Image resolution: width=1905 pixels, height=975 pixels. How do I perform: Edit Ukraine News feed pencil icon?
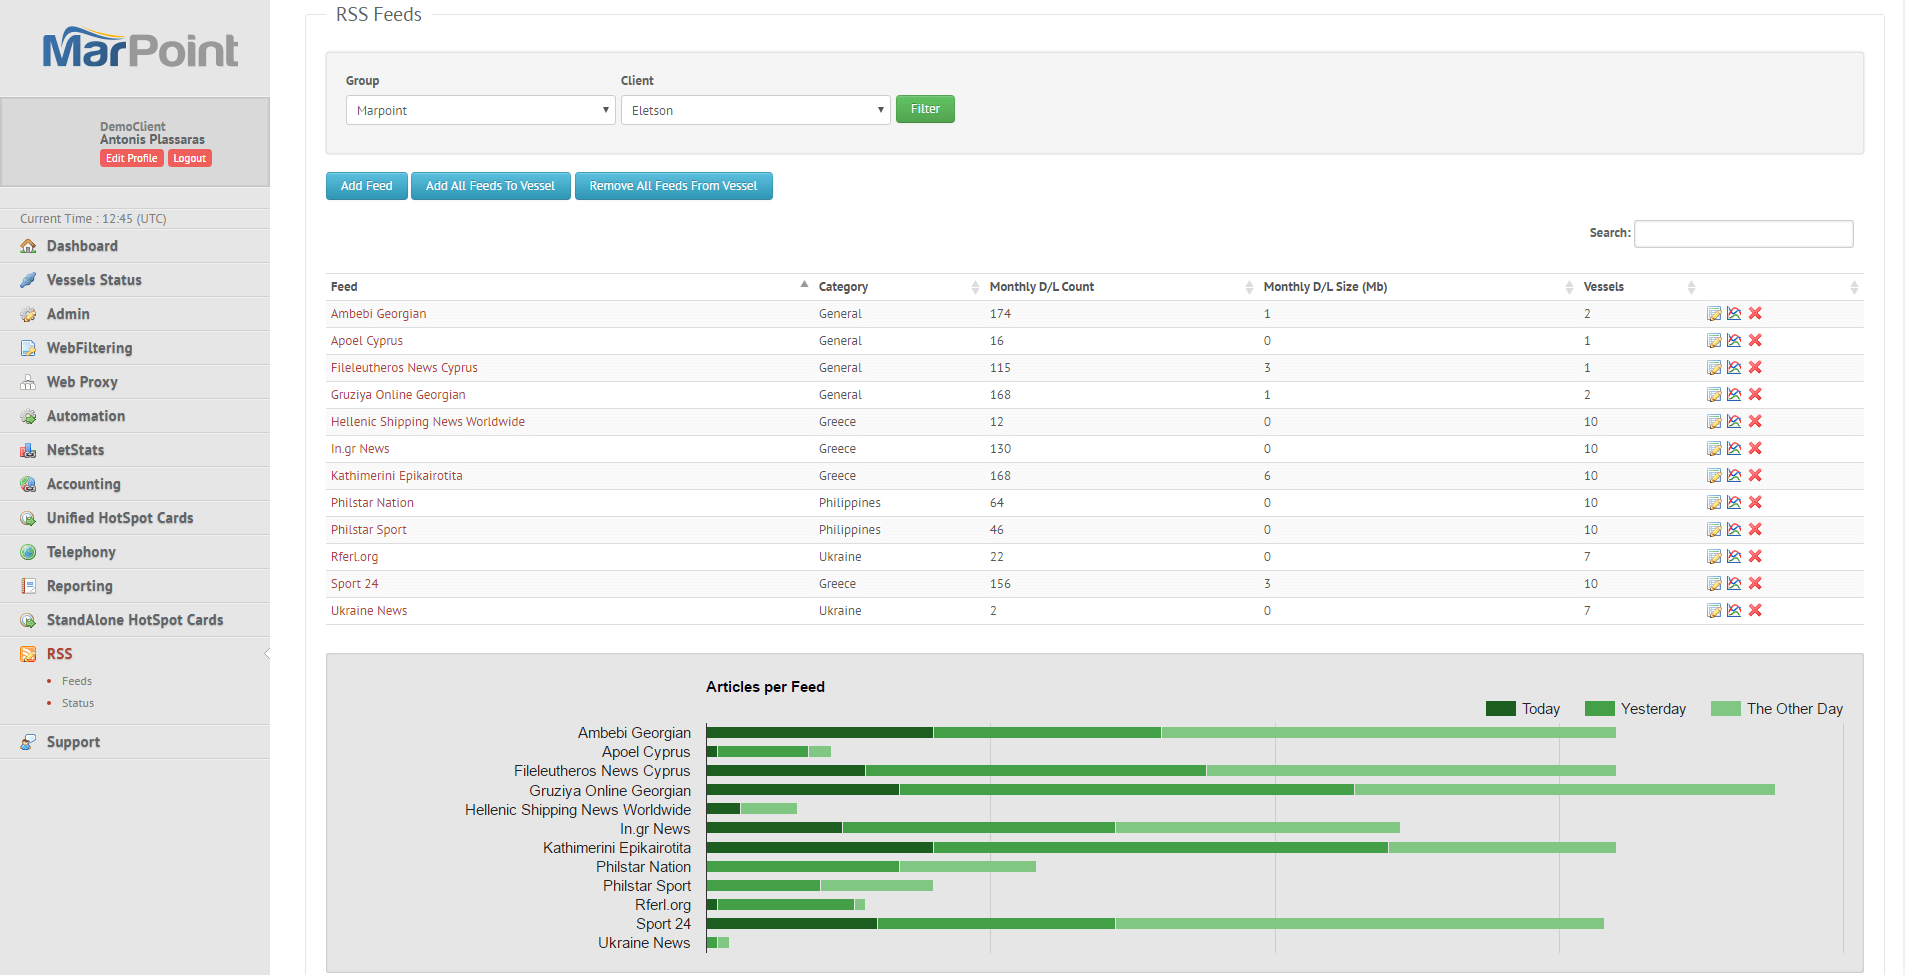[x=1714, y=611]
